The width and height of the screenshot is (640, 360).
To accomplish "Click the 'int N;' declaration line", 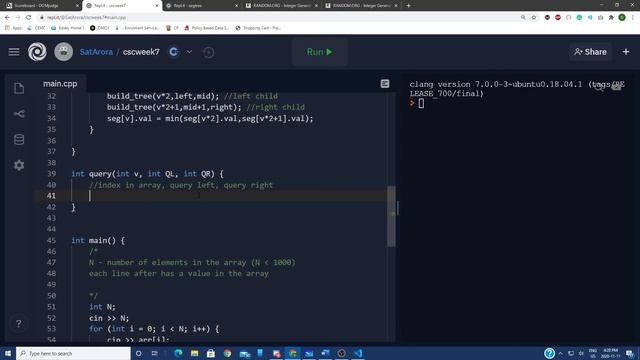I will coord(102,307).
